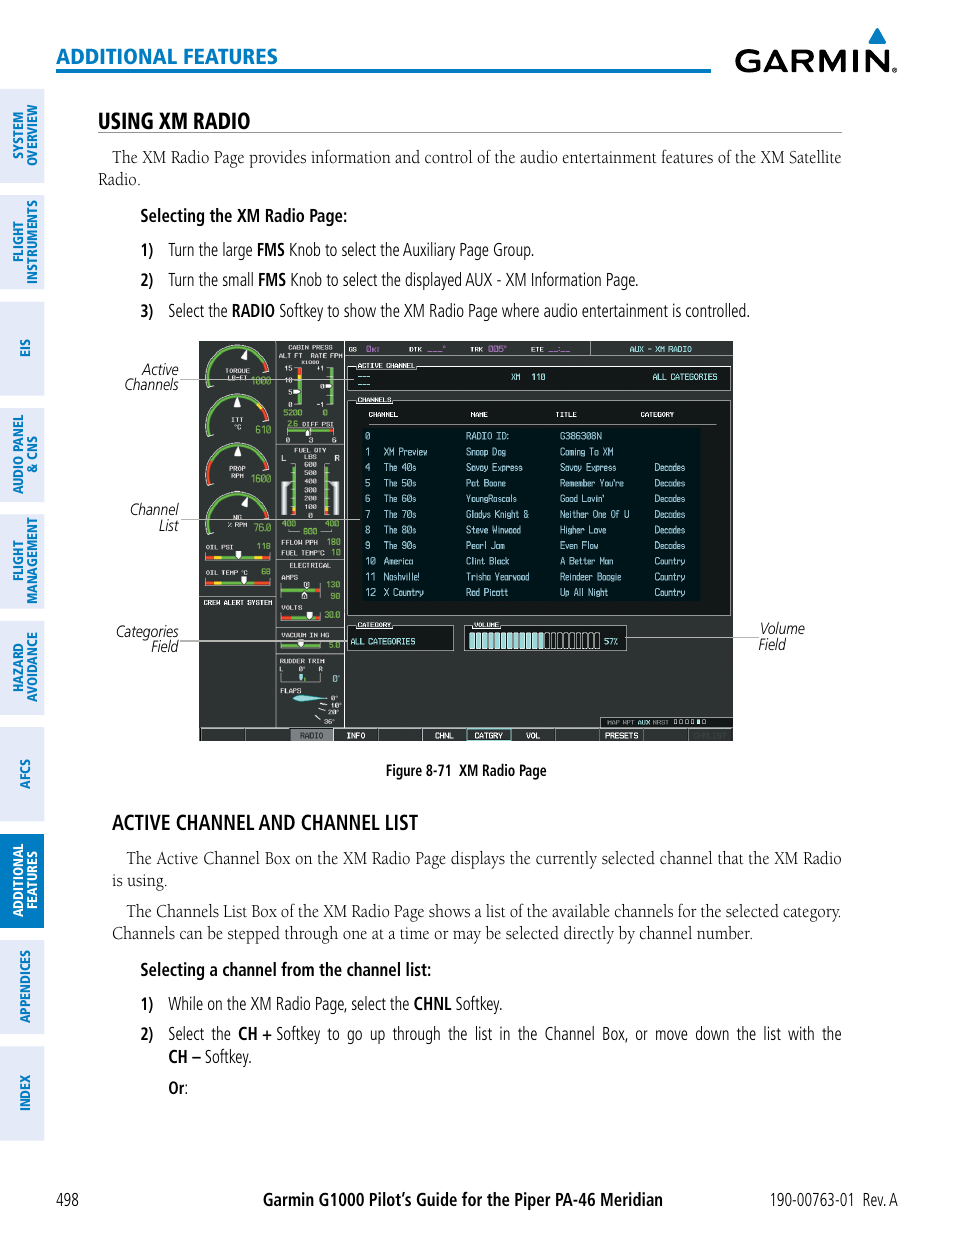The image size is (954, 1235).
Task: Switch to the AFCS side tab
Action: coord(22,773)
